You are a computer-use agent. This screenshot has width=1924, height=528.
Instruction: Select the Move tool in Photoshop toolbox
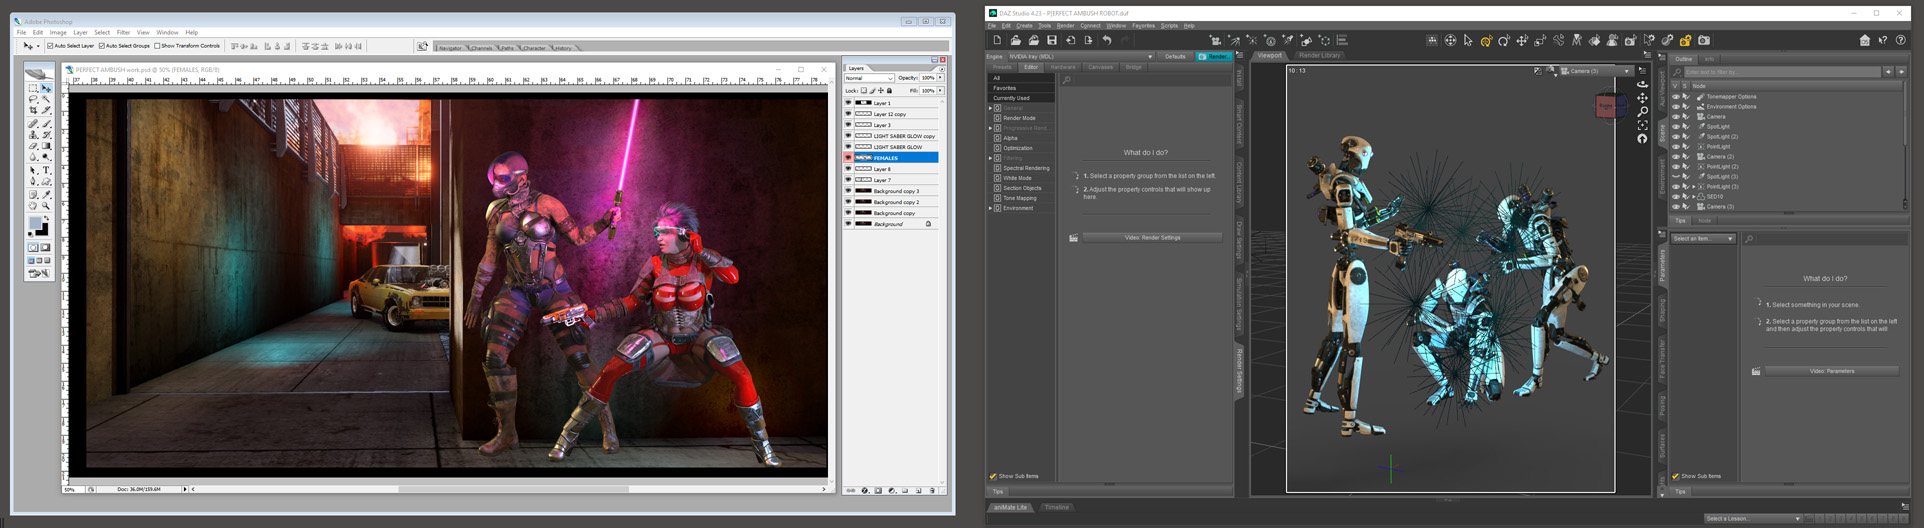tap(47, 88)
